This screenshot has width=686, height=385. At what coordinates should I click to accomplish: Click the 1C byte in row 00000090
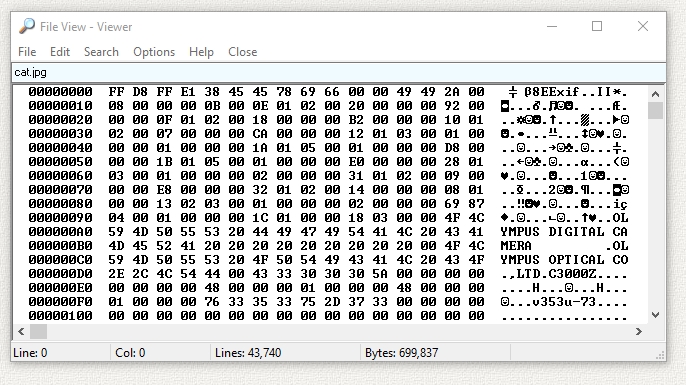[260, 218]
